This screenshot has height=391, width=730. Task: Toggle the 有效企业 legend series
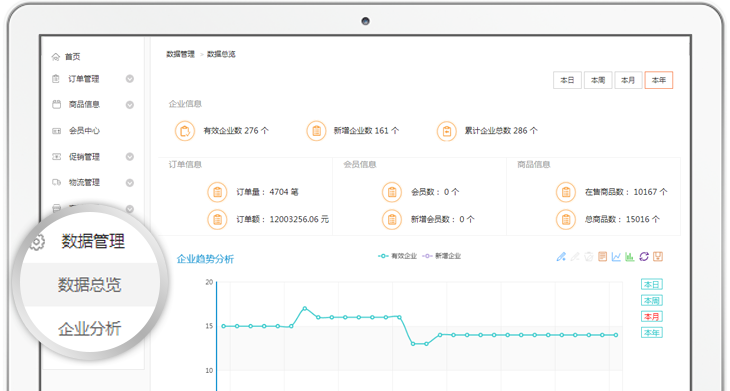pos(397,256)
